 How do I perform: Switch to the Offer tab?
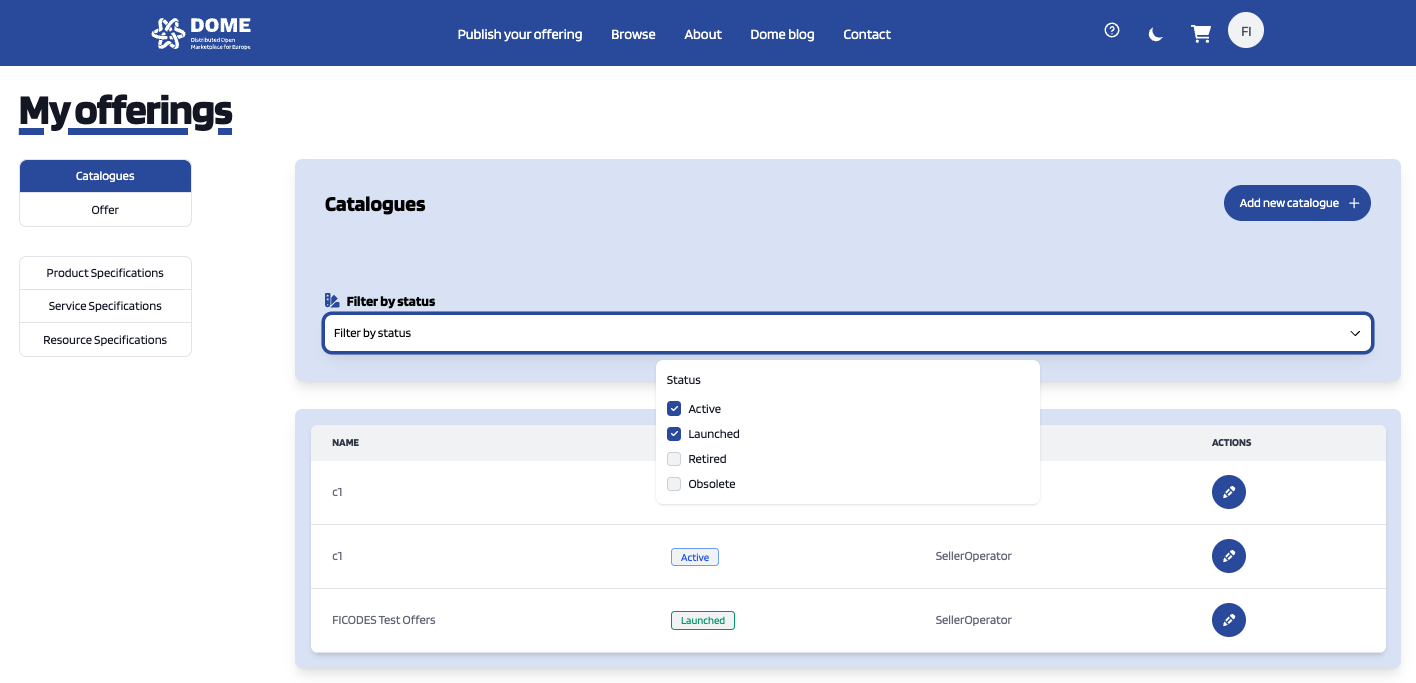click(x=105, y=210)
